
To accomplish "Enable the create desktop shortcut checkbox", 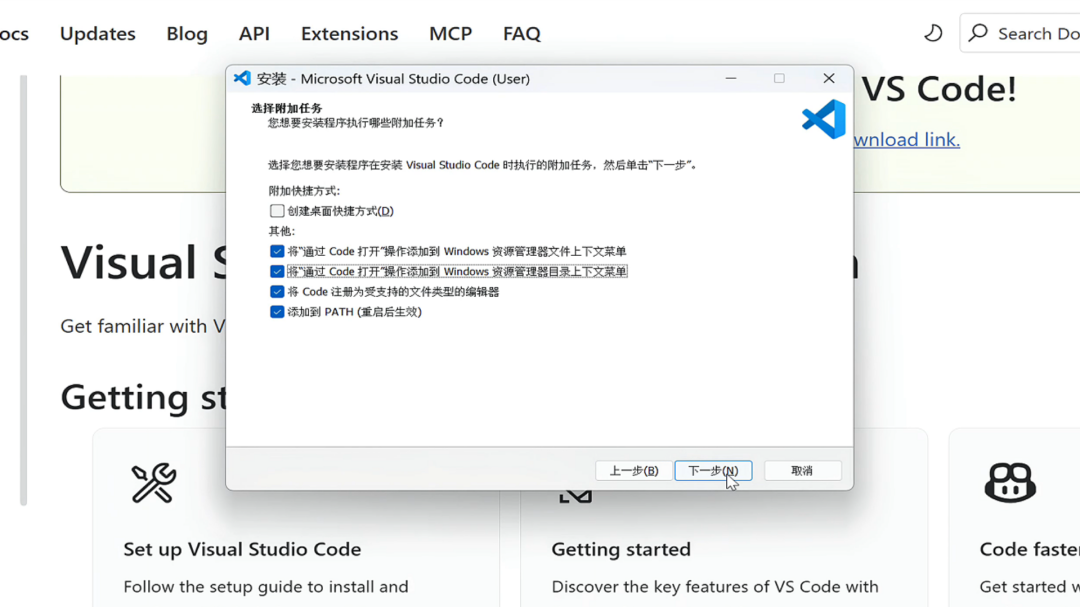I will (x=277, y=211).
